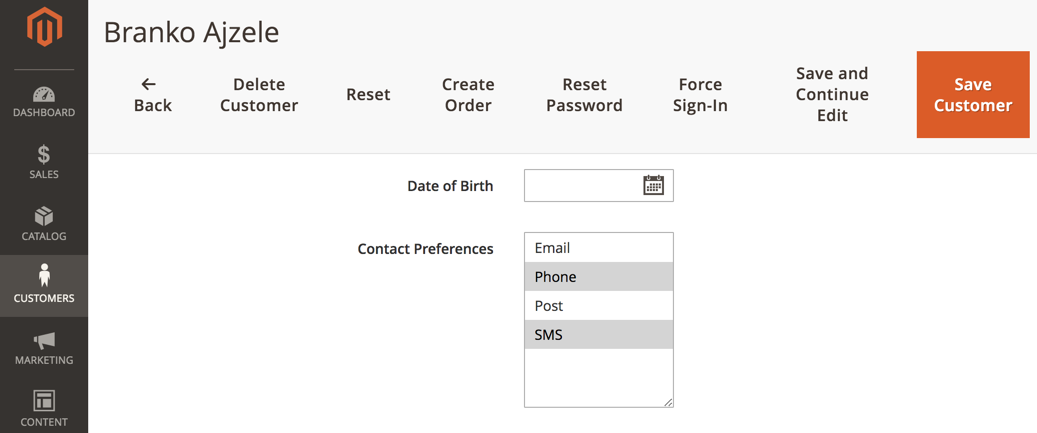This screenshot has width=1037, height=433.
Task: Select Email in Contact Preferences list
Action: point(598,248)
